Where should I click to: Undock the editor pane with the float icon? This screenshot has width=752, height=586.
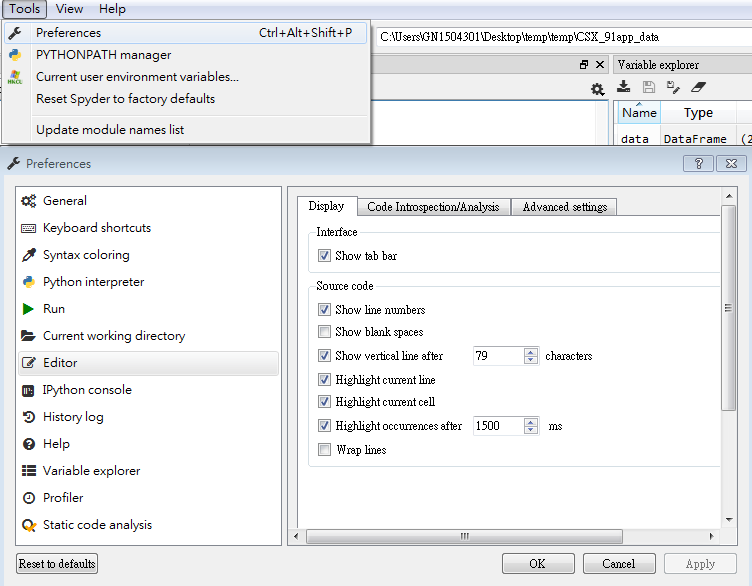click(x=584, y=65)
